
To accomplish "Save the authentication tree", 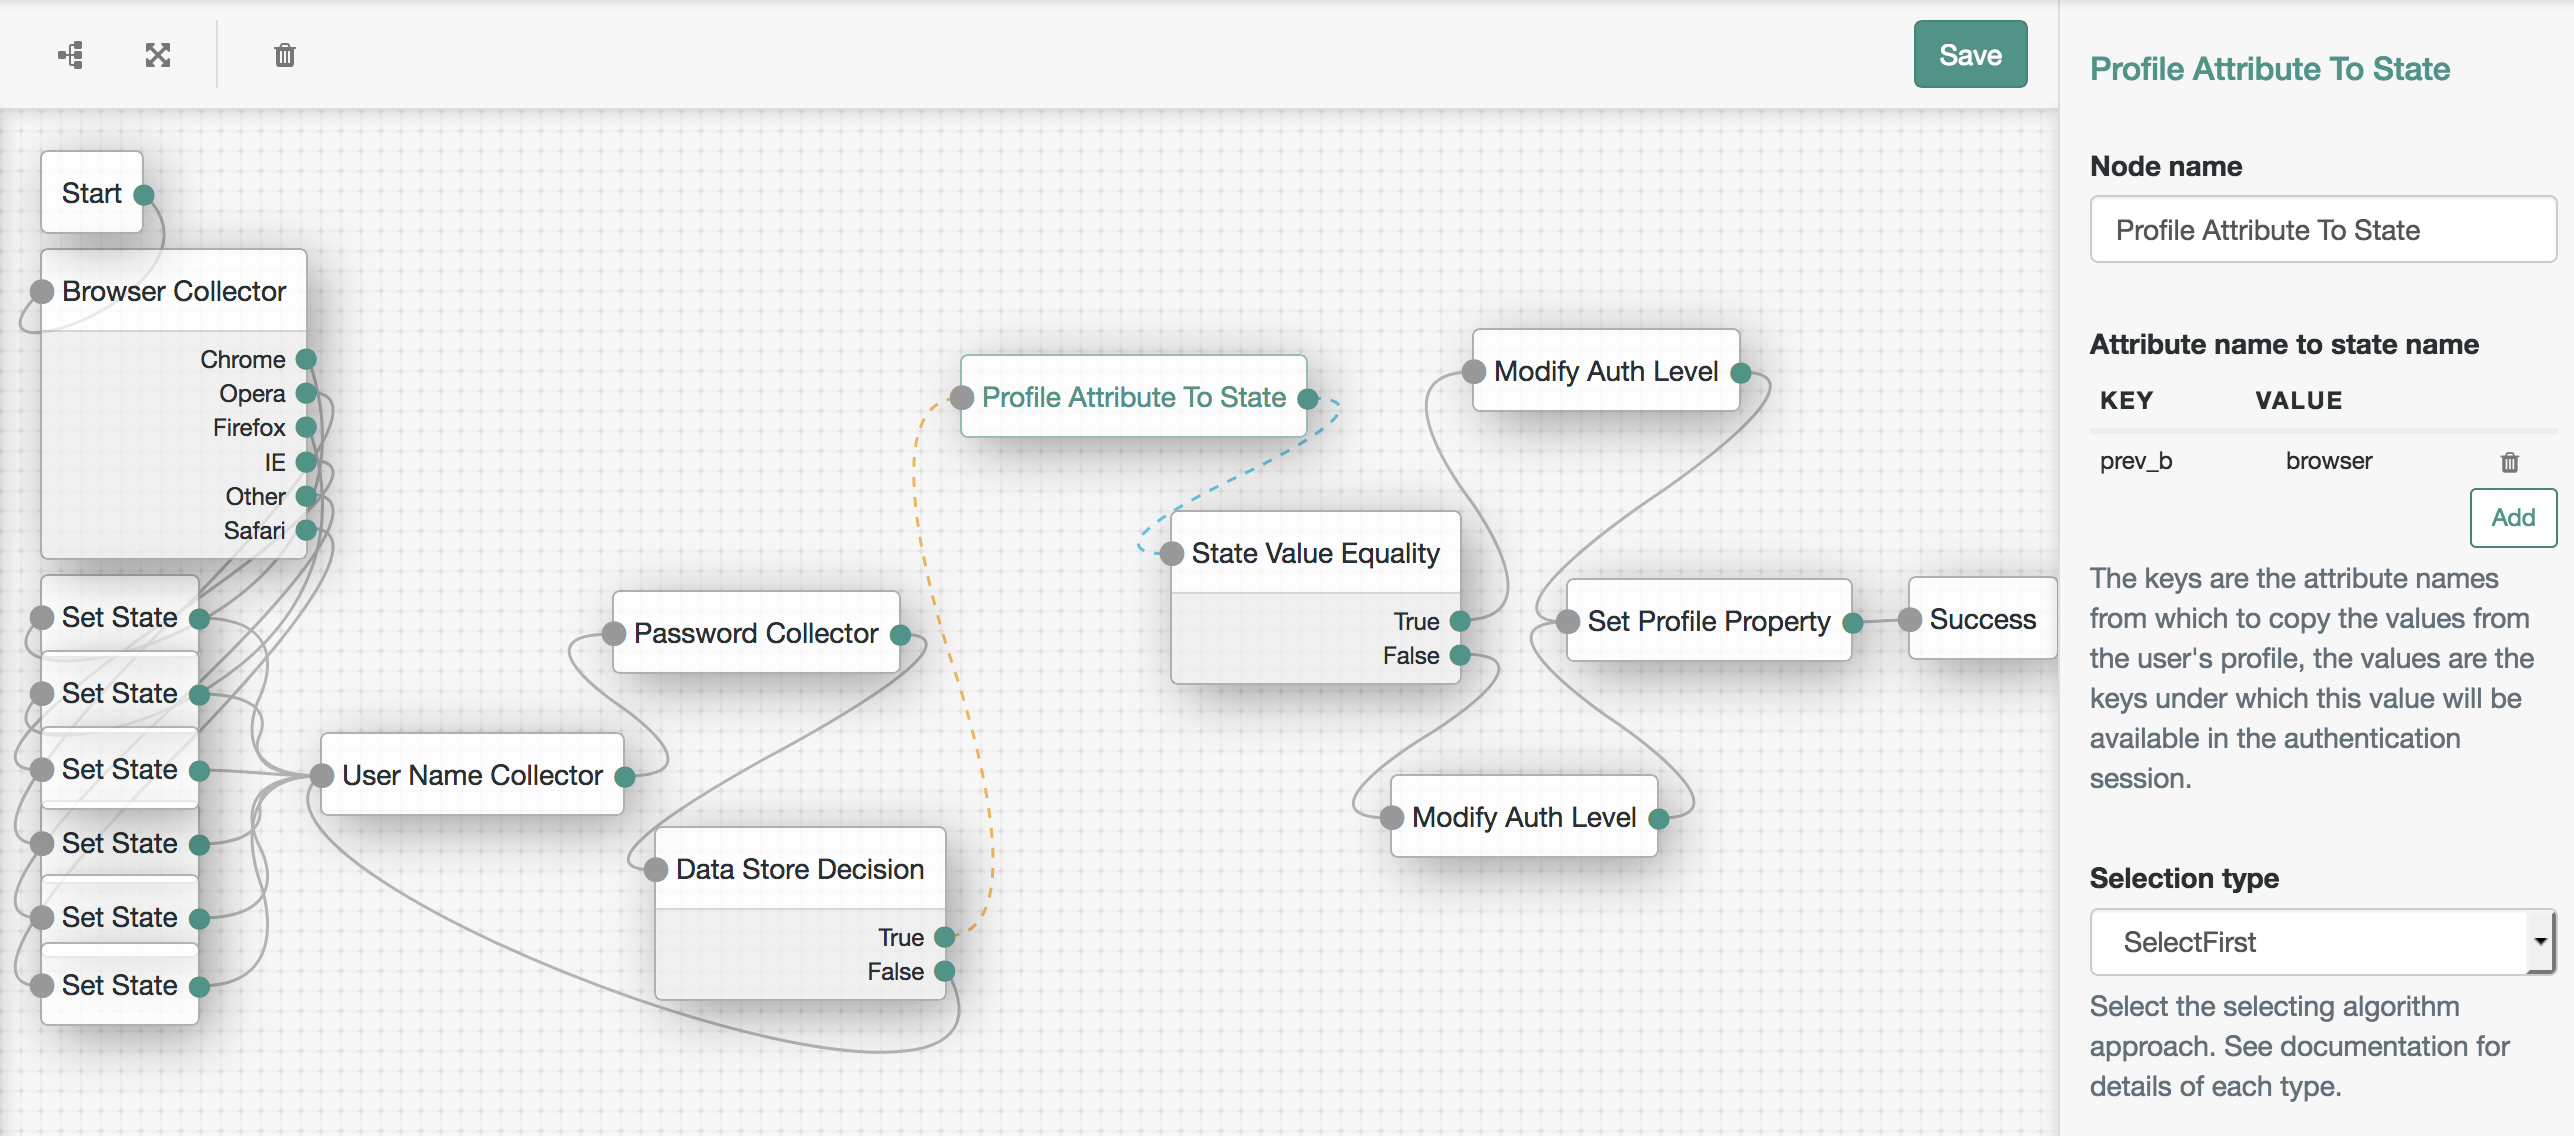I will pos(1969,55).
